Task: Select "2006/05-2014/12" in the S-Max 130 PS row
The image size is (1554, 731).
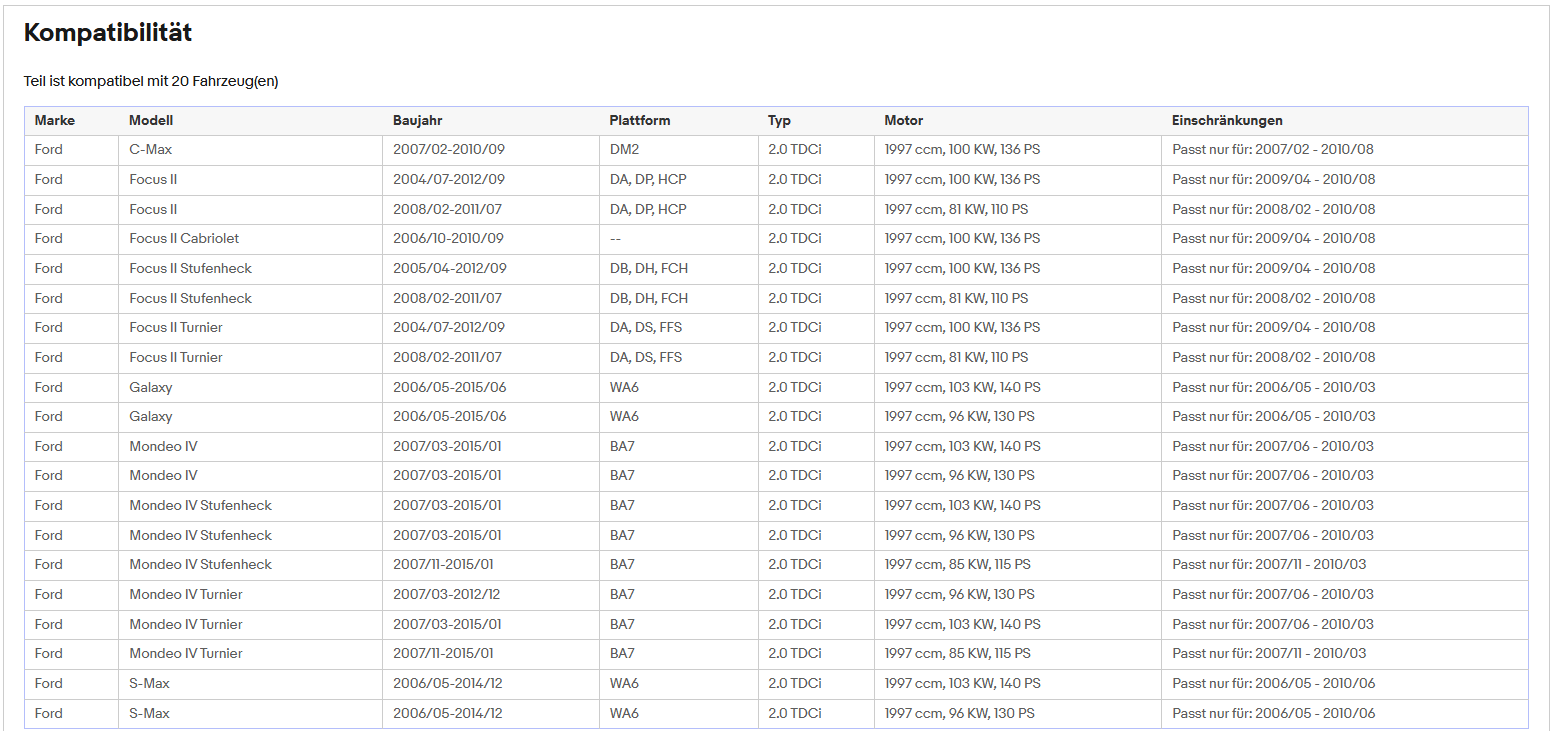Action: 448,713
